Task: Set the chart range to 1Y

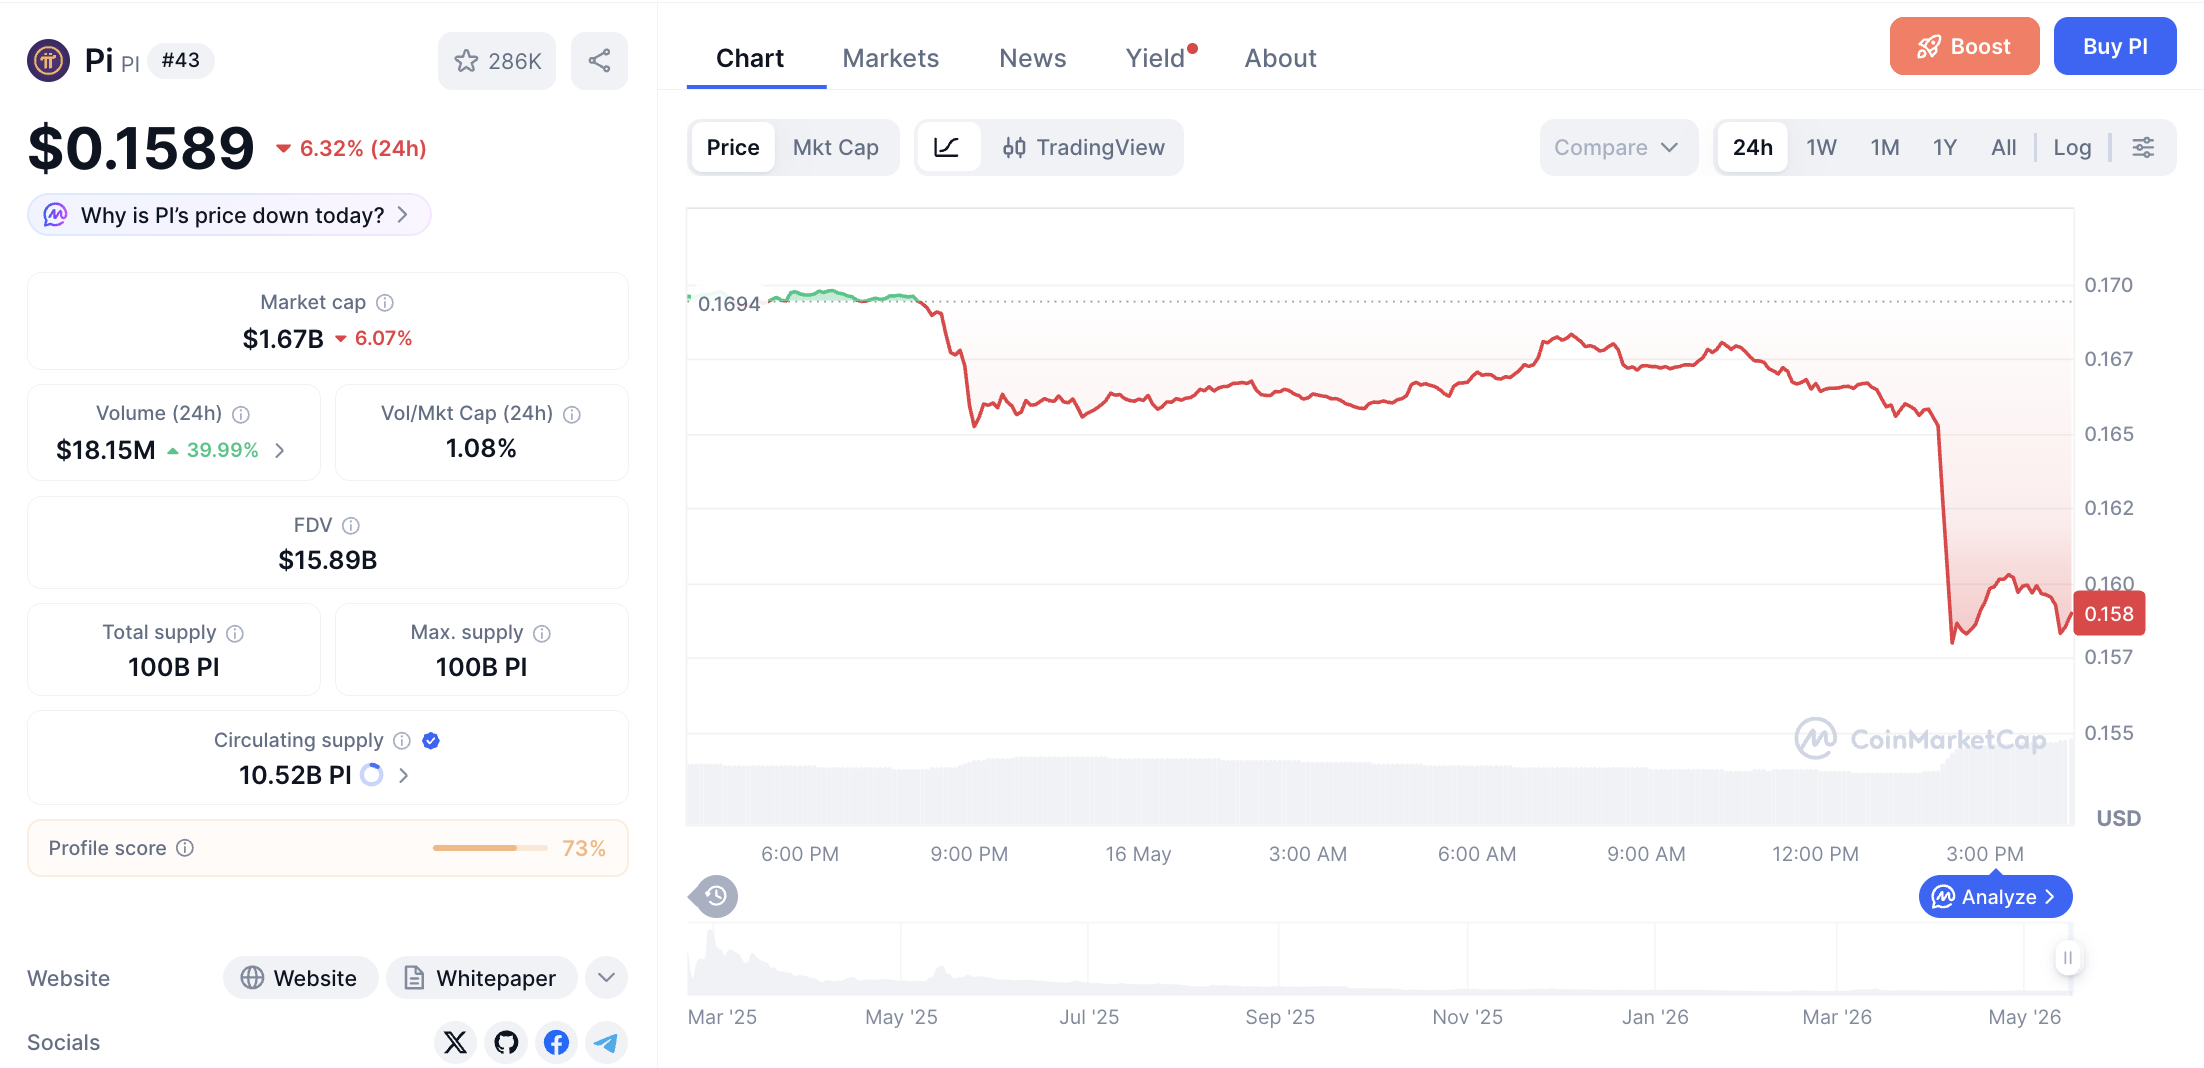Action: (1945, 148)
